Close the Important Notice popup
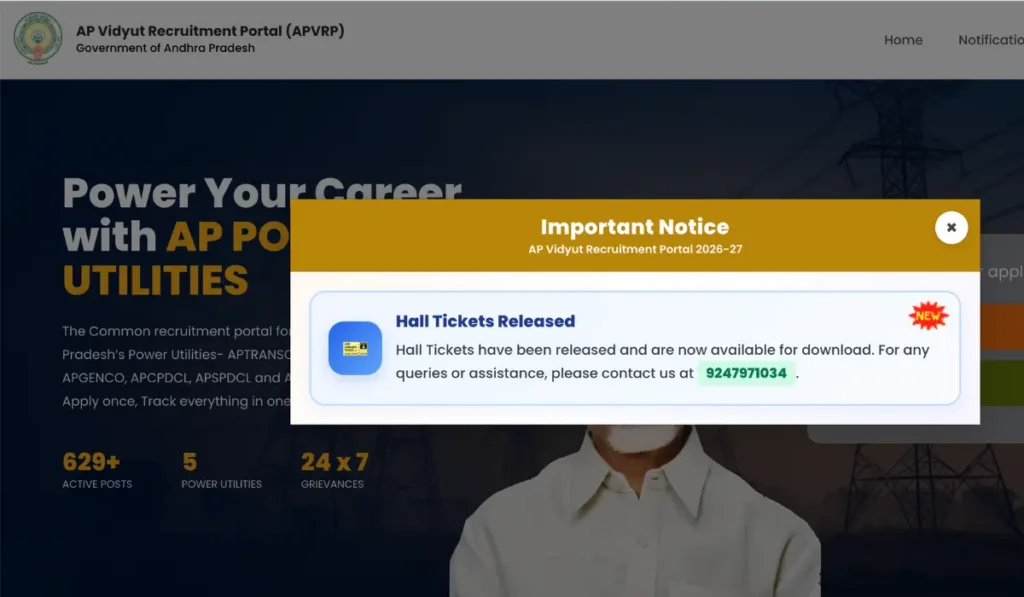Image resolution: width=1024 pixels, height=597 pixels. point(951,227)
